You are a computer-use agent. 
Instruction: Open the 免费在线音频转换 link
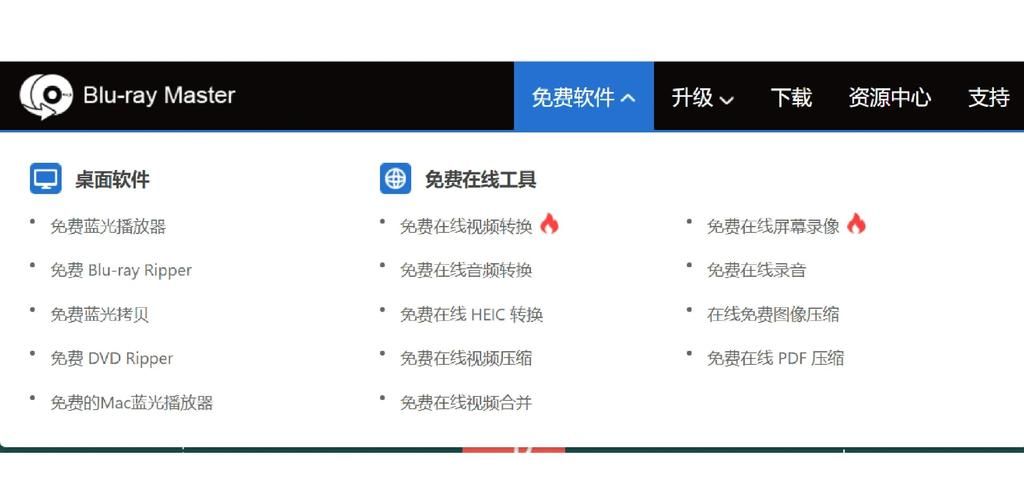click(466, 270)
